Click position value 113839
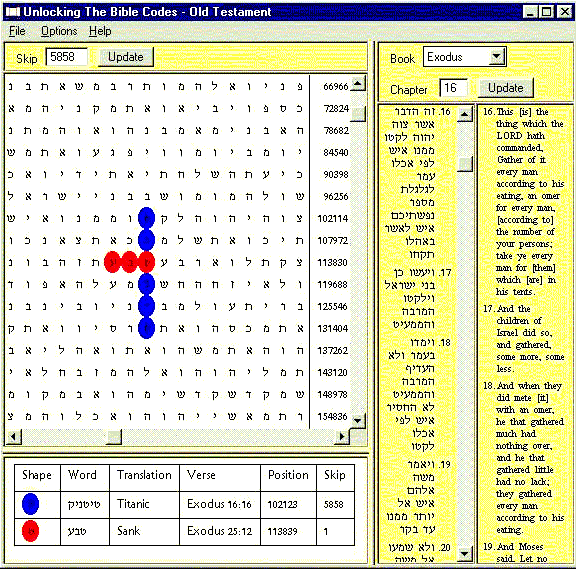 coord(282,531)
